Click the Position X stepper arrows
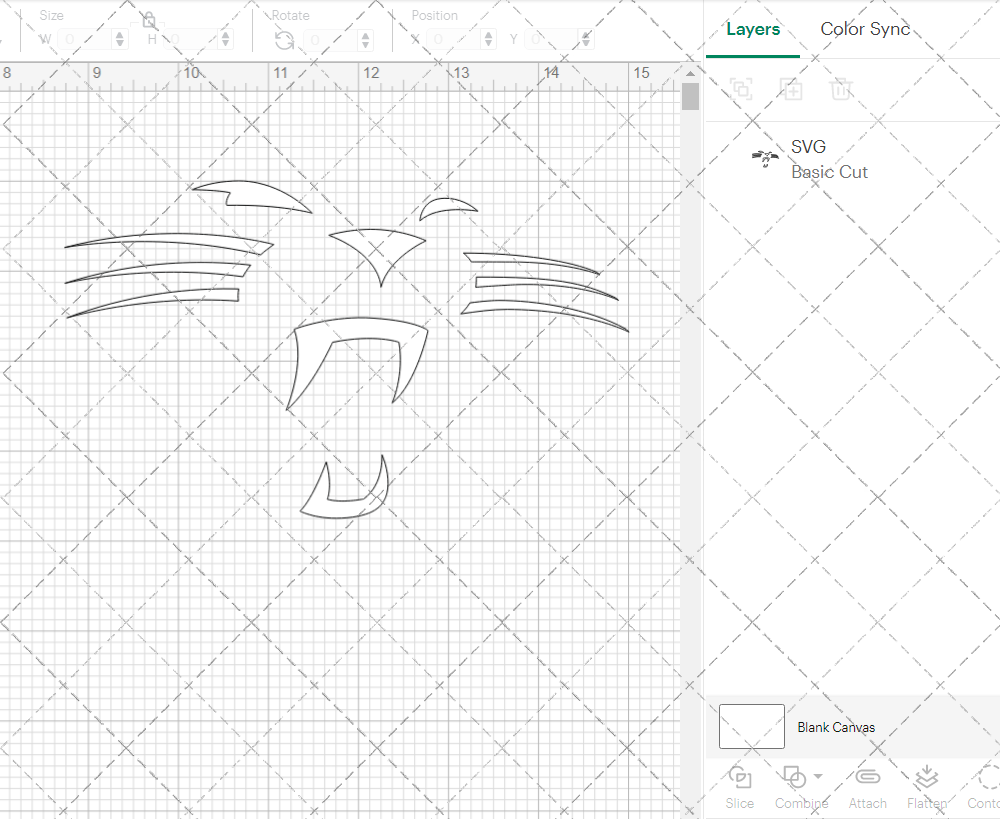The image size is (1000, 819). (489, 40)
